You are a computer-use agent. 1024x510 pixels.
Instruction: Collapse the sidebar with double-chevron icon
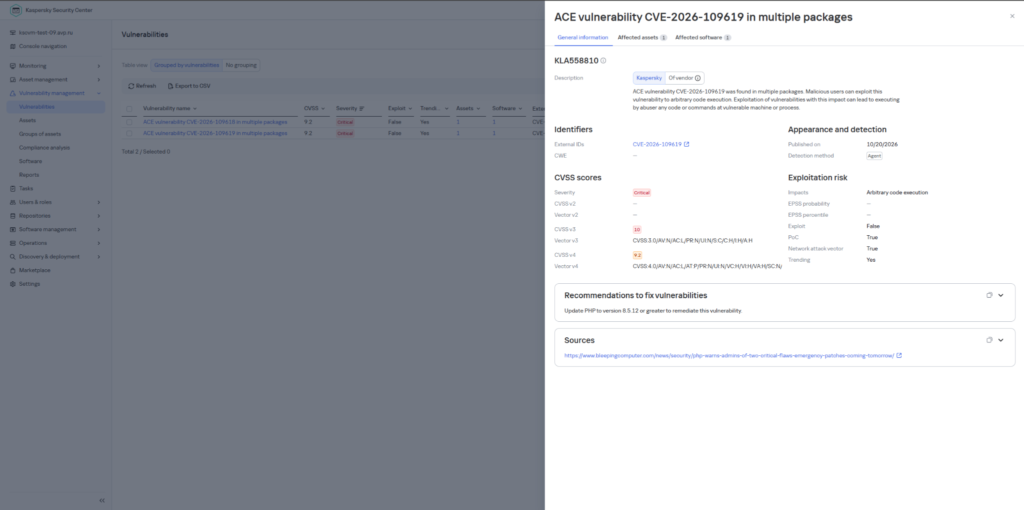coord(102,500)
